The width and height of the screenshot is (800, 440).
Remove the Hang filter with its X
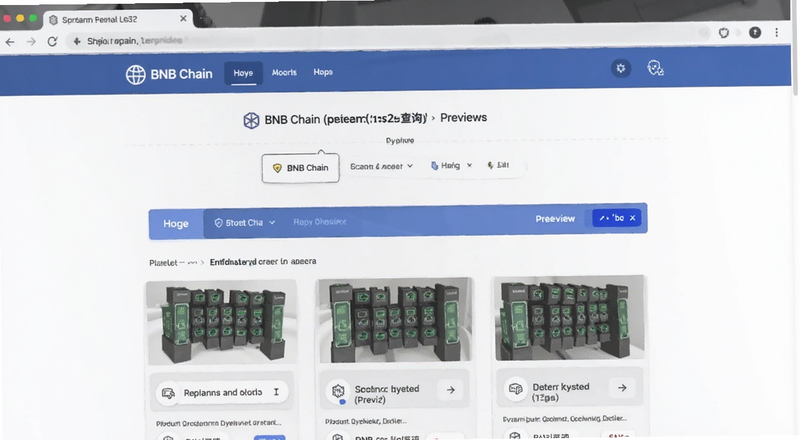point(469,165)
